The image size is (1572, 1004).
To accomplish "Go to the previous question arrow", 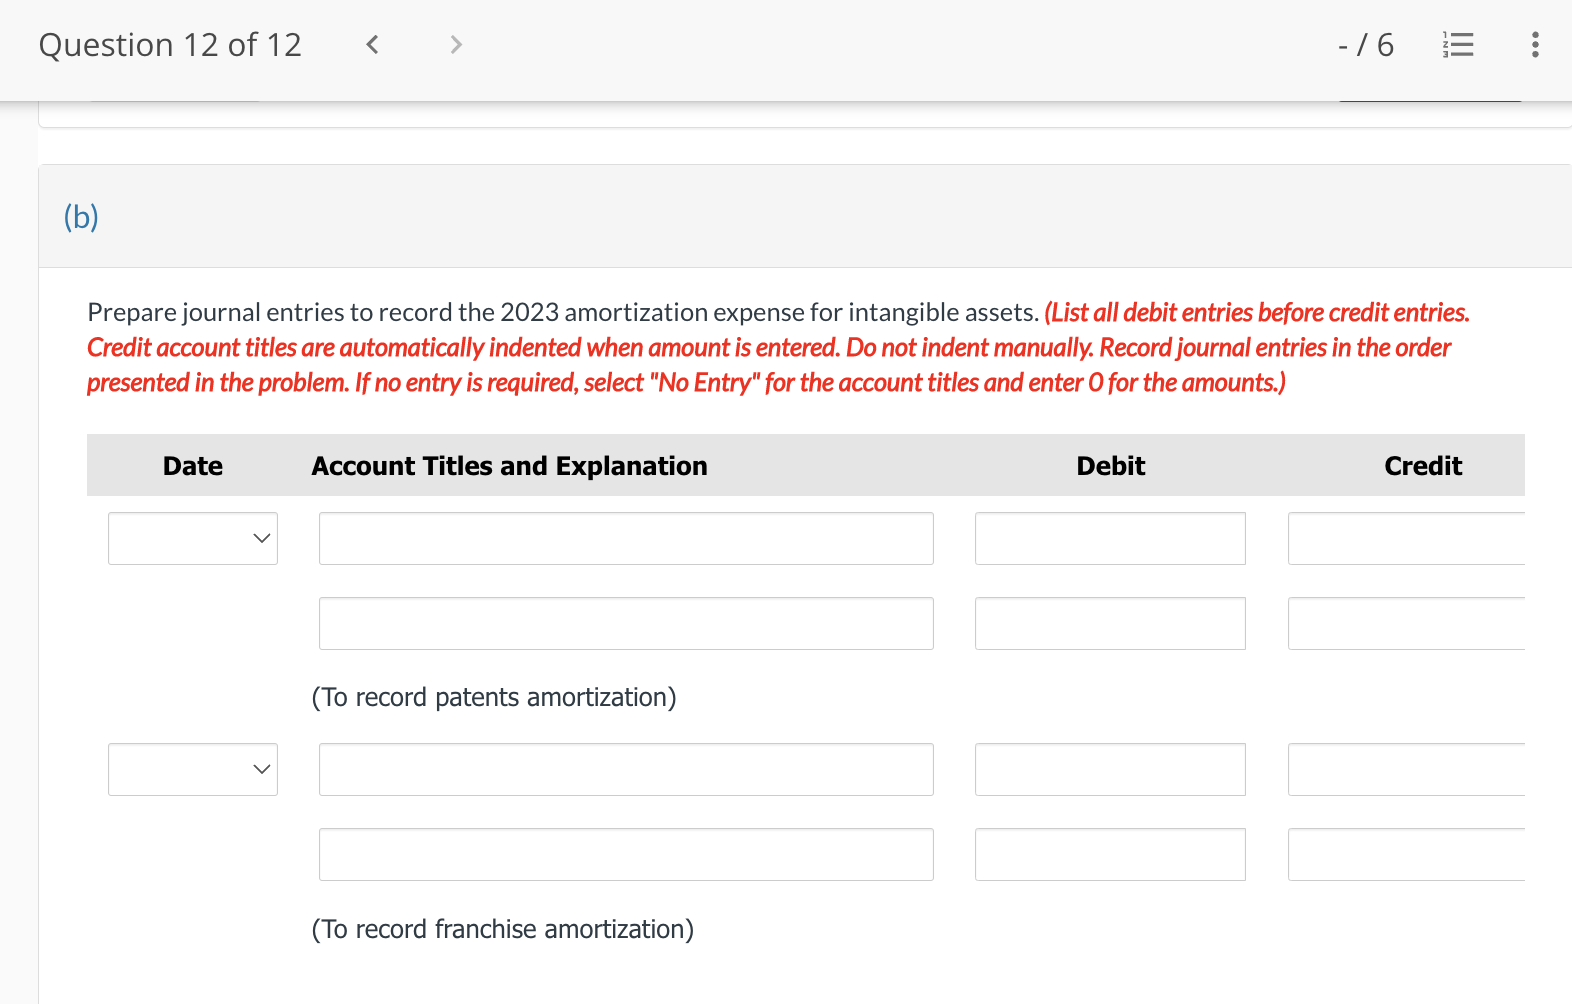I will click(x=372, y=44).
